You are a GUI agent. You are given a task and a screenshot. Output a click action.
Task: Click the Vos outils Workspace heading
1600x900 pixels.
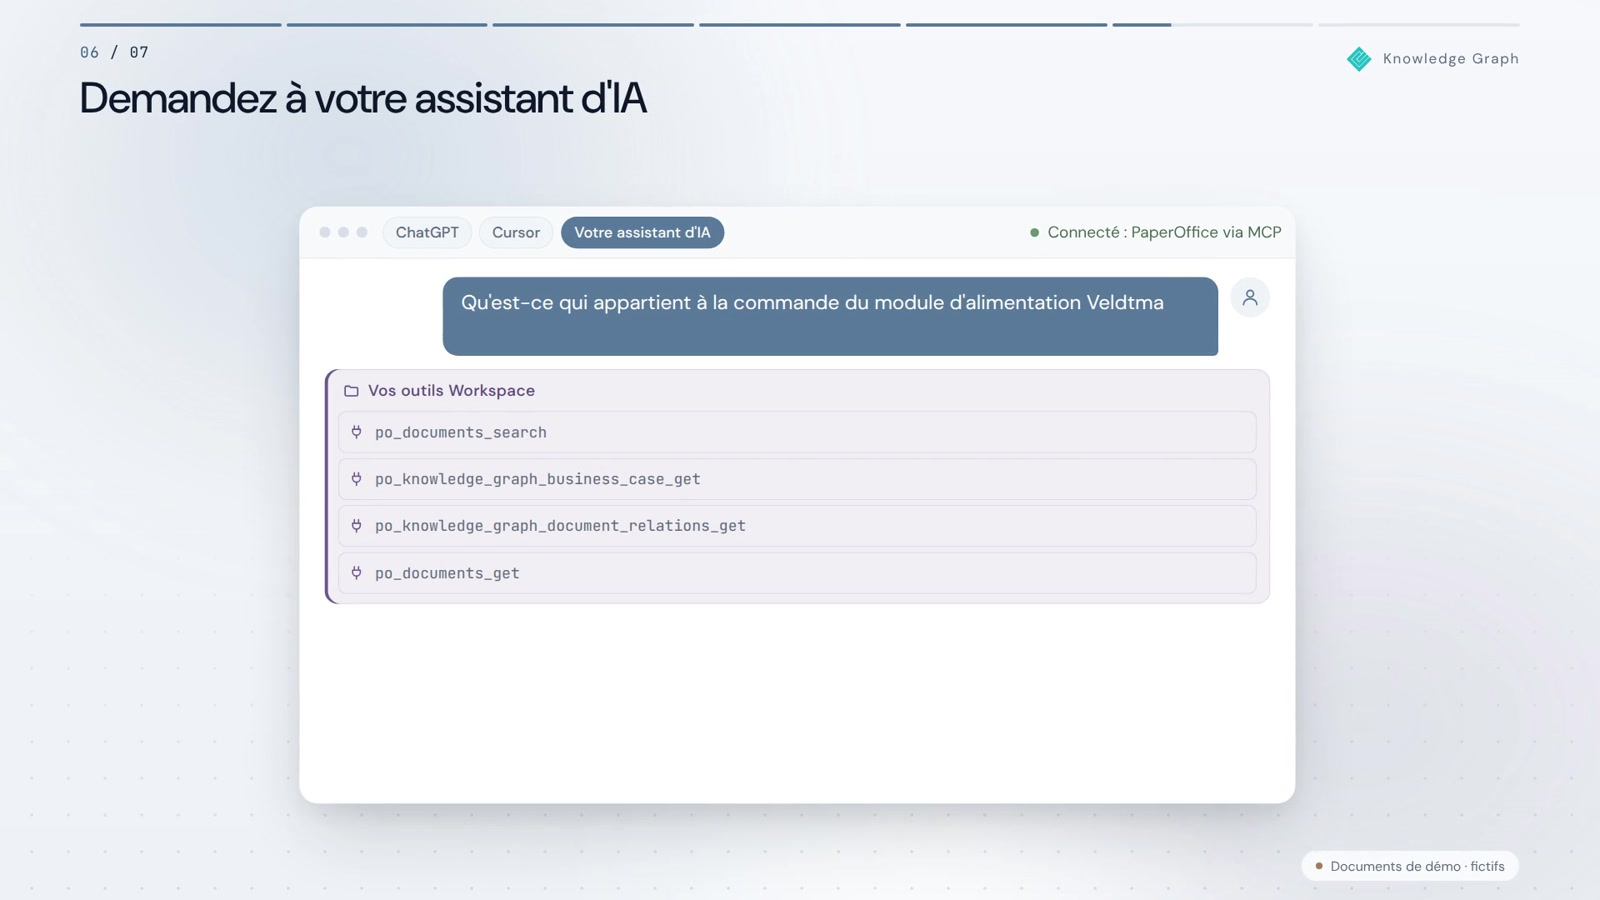(451, 391)
